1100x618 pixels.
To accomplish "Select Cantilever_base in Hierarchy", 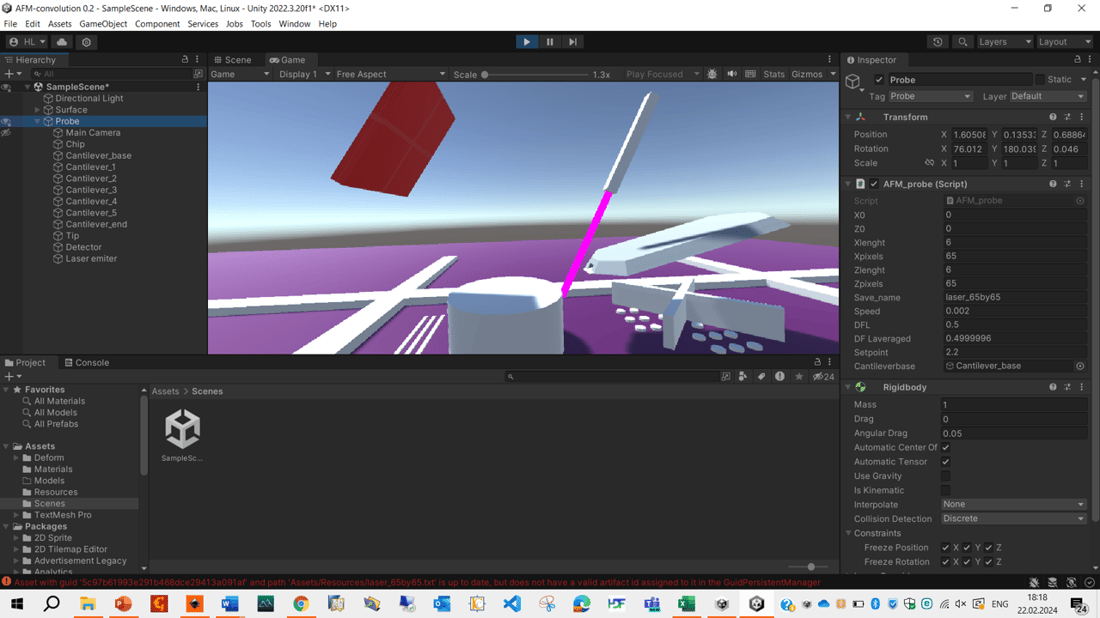I will coord(98,156).
